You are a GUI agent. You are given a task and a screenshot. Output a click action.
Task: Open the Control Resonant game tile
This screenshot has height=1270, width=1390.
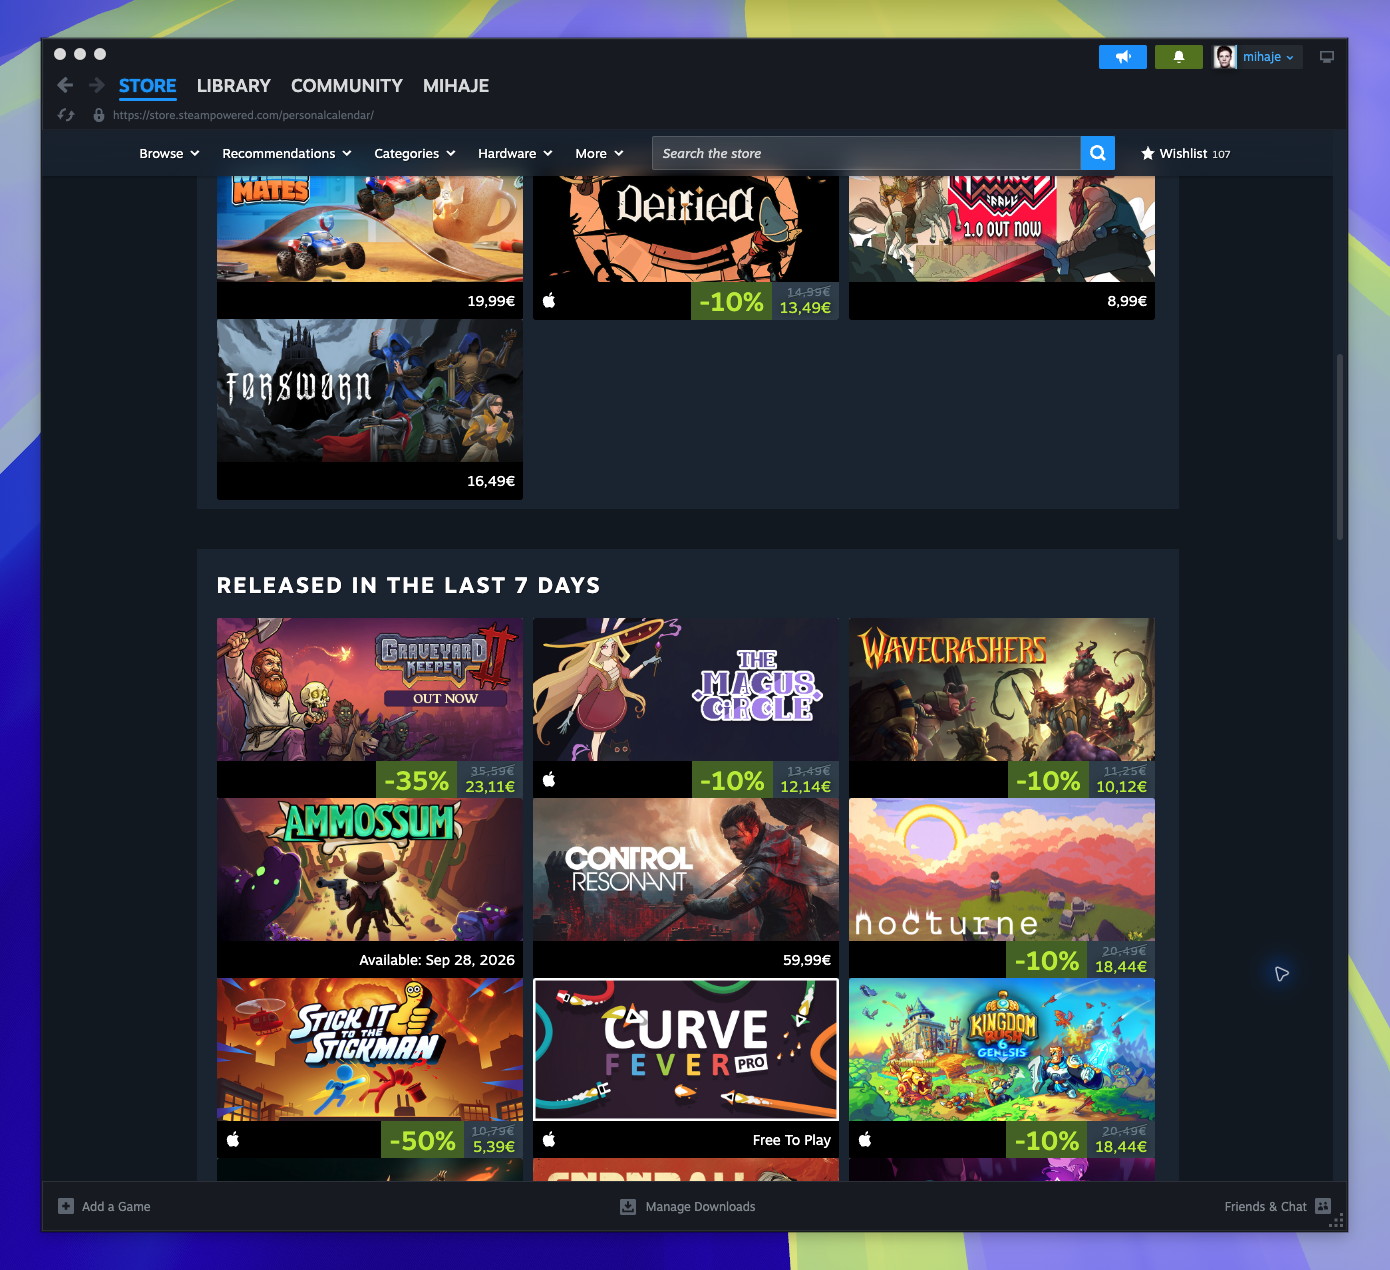pyautogui.click(x=686, y=887)
